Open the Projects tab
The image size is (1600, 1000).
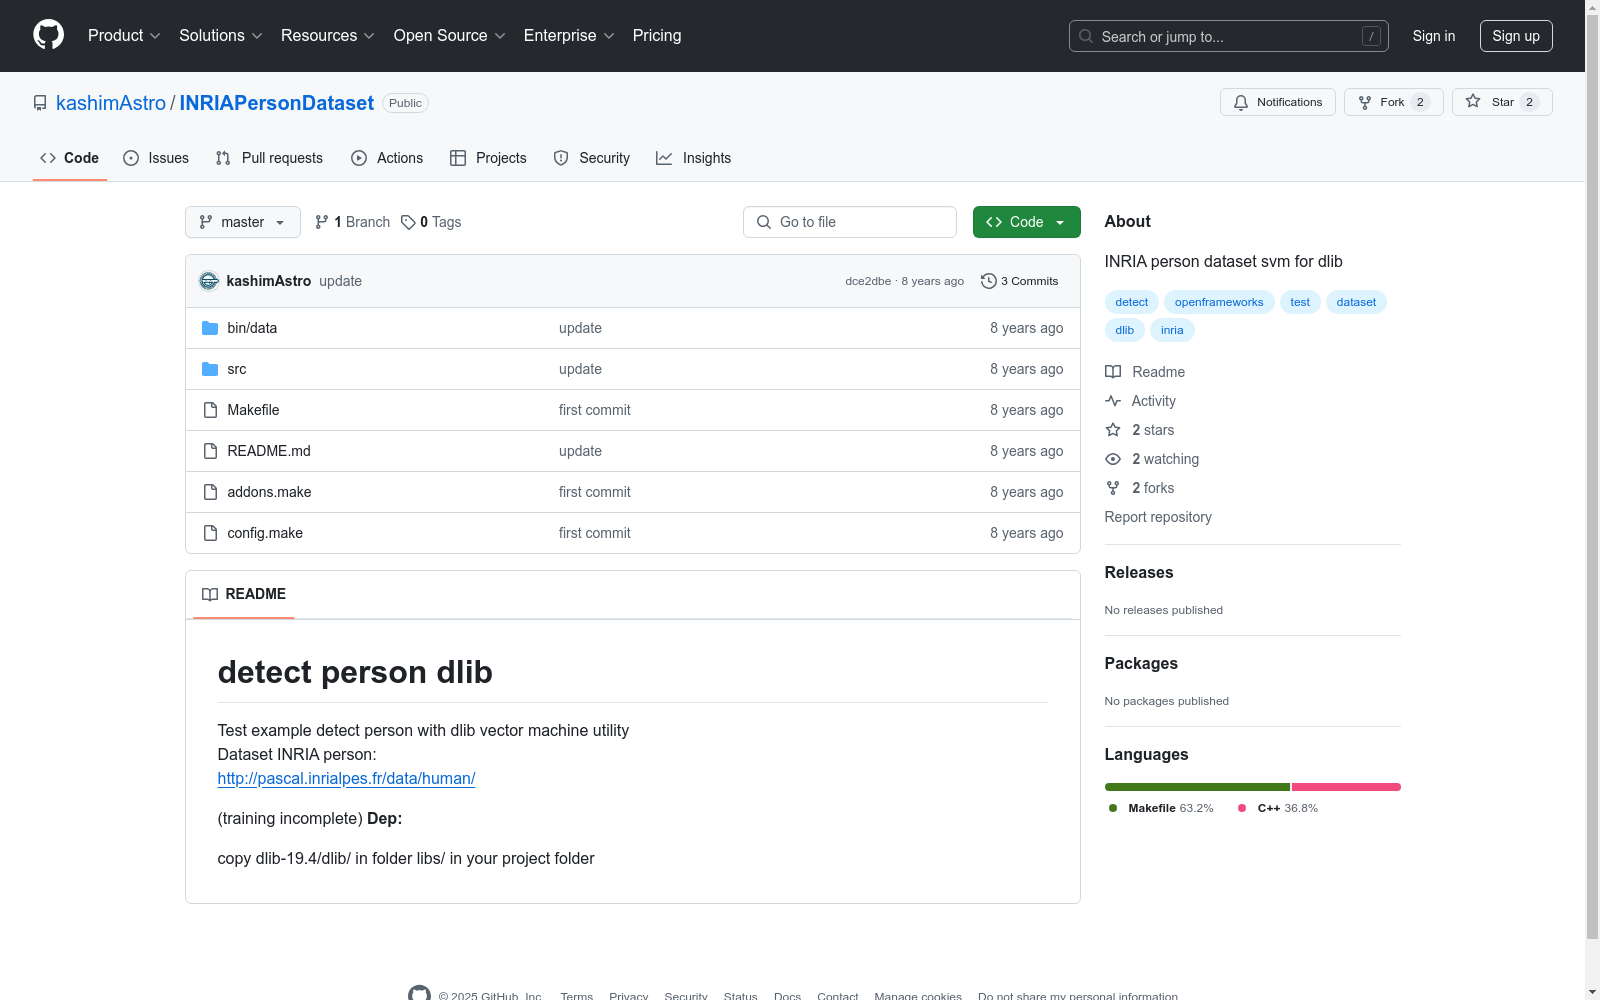488,158
